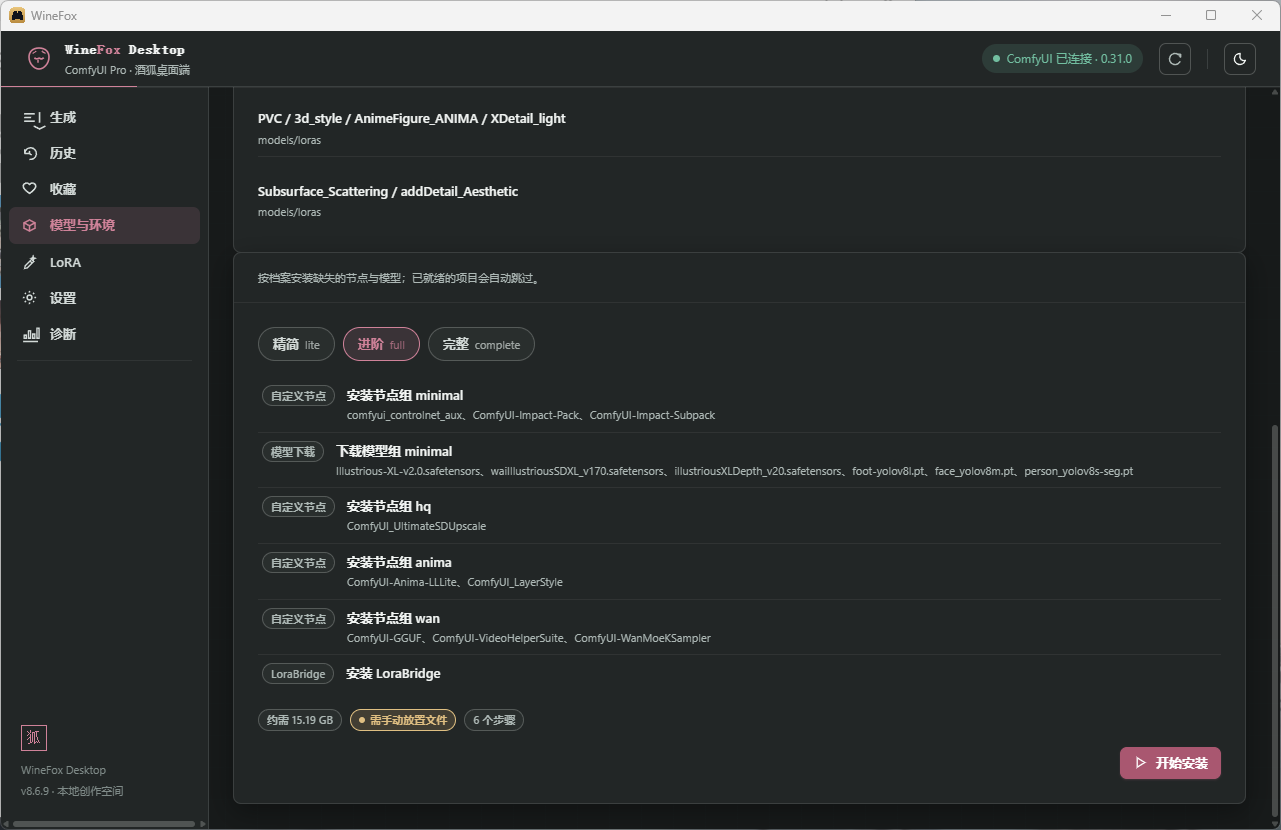Click the 狐 fox badge icon in sidebar footer
Screen dimensions: 1281x830
coord(34,738)
